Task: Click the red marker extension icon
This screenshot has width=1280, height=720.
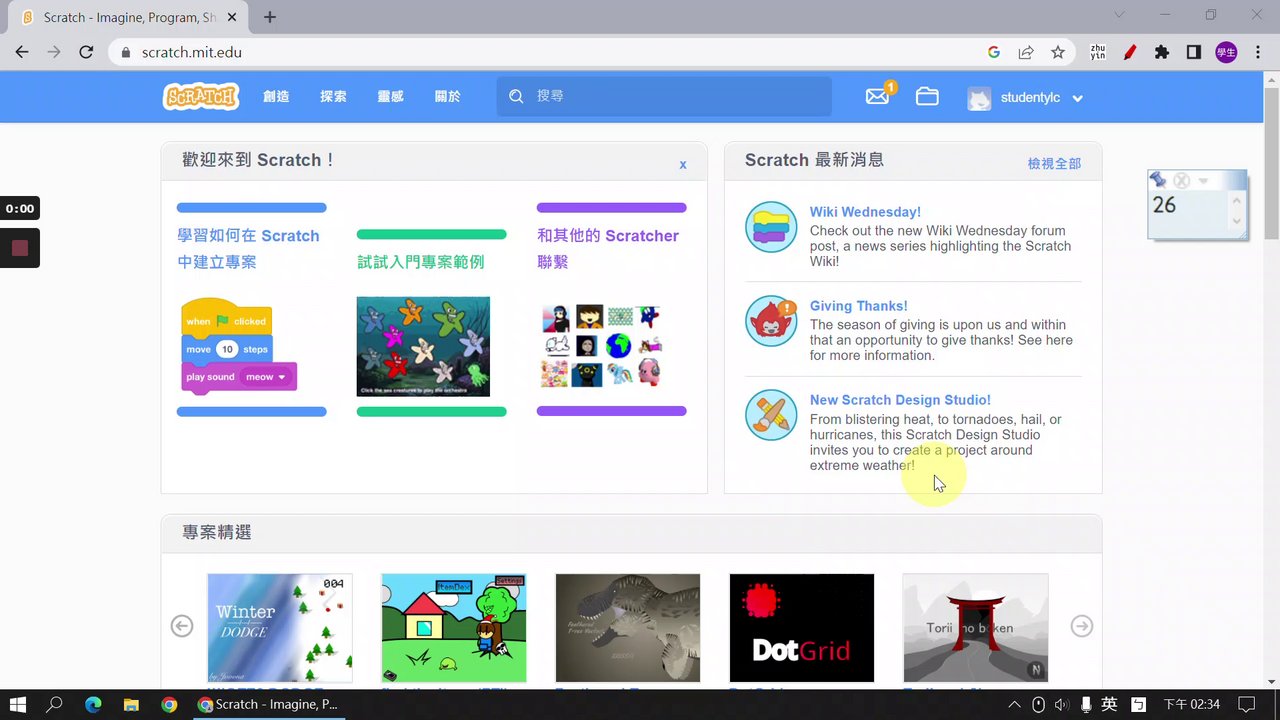Action: (1129, 52)
